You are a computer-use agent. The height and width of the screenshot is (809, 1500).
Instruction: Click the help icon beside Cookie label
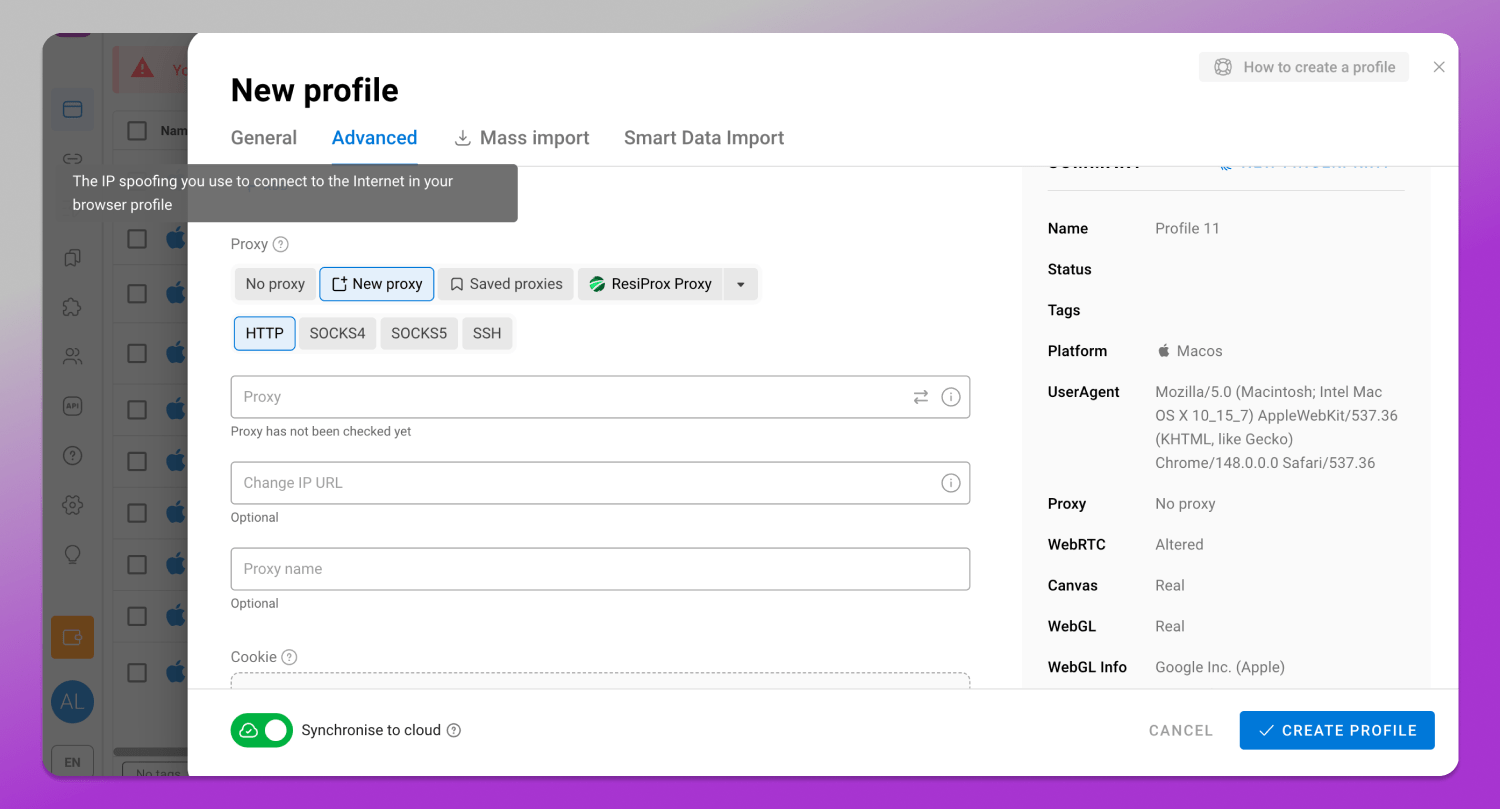point(289,657)
